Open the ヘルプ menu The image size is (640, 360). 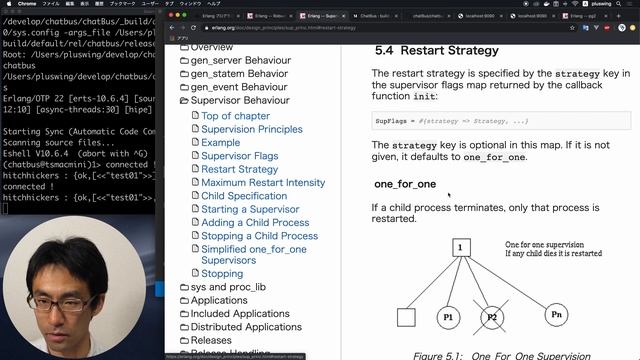tap(214, 4)
